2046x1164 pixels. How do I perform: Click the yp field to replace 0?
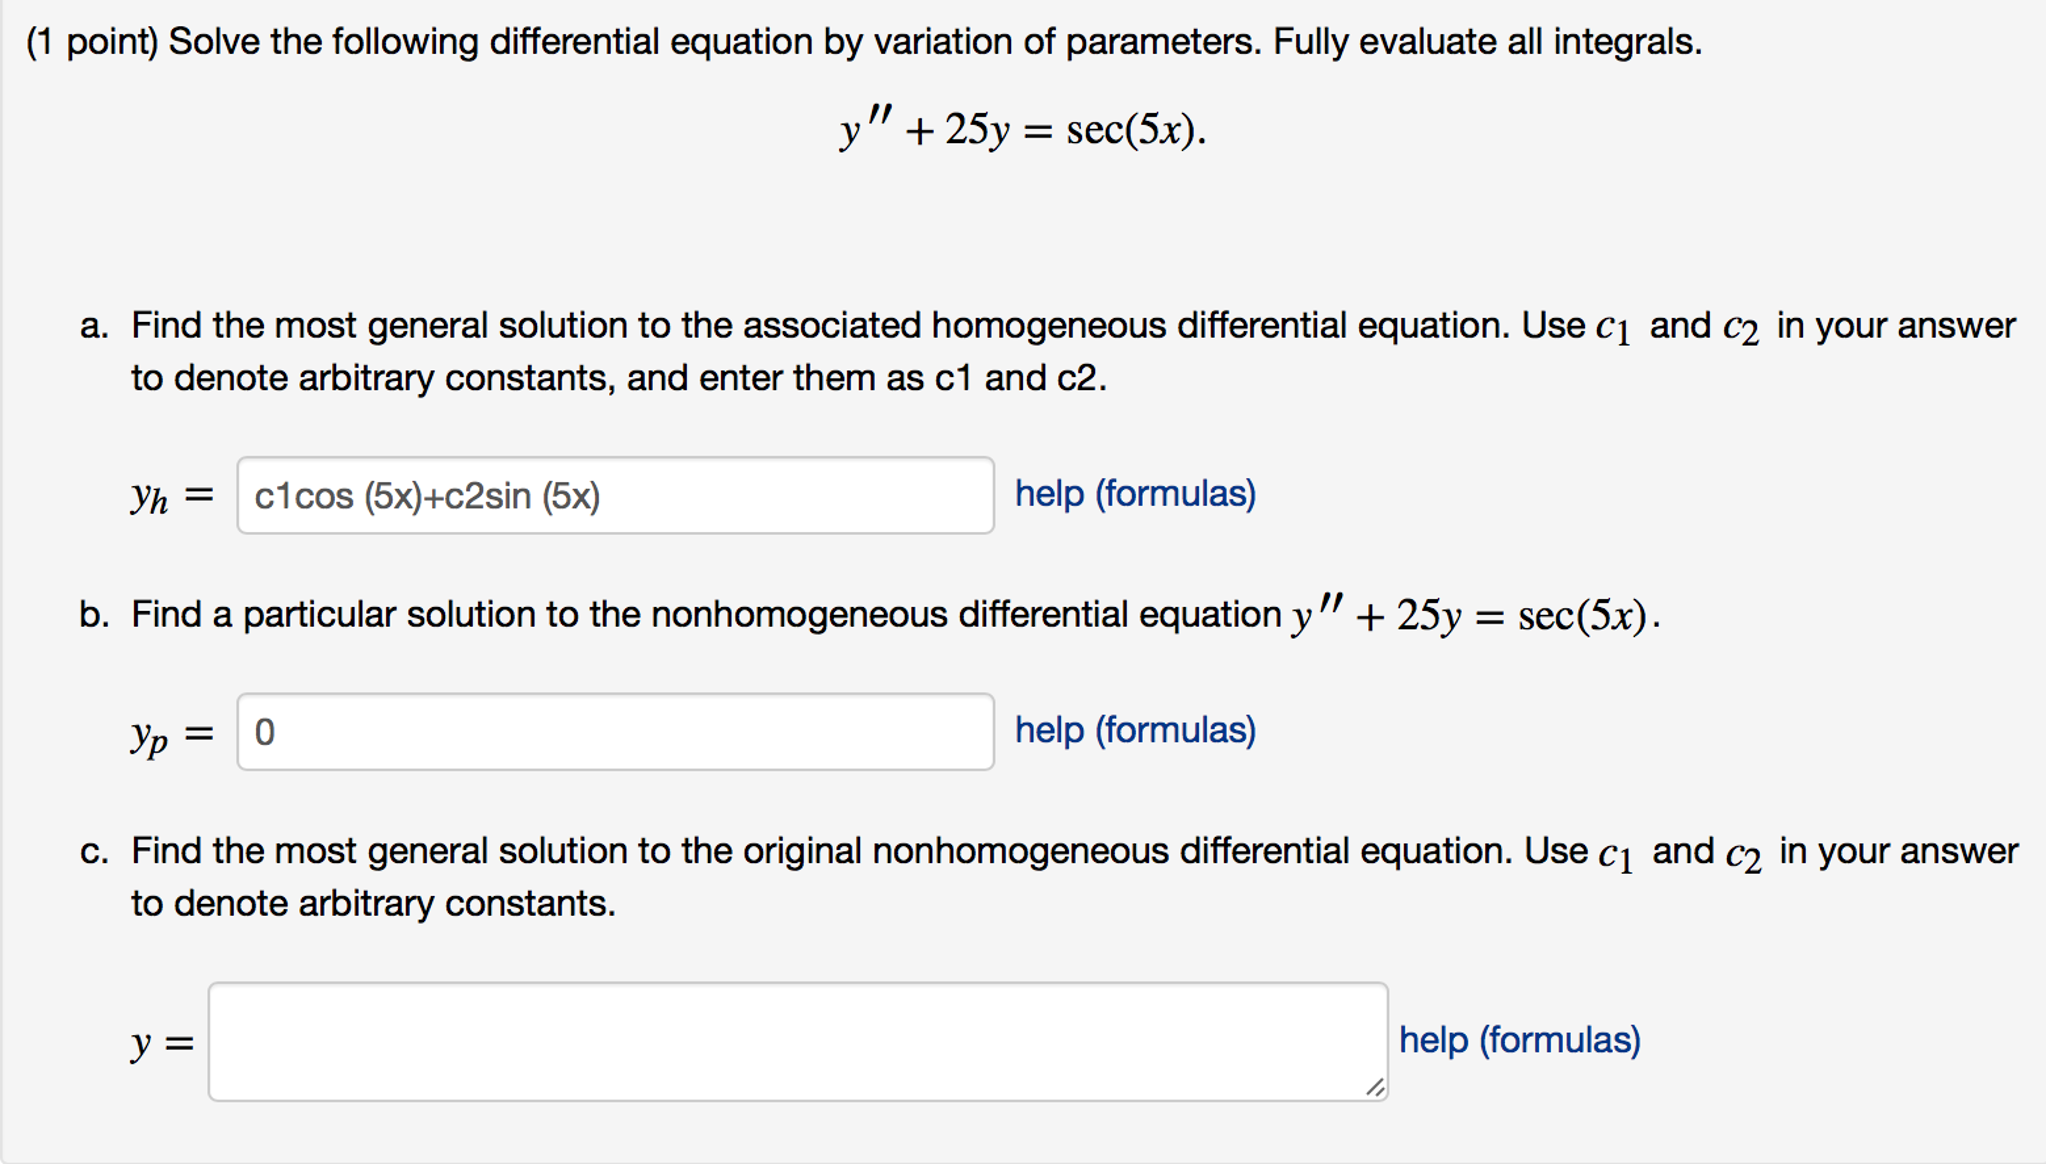(614, 731)
